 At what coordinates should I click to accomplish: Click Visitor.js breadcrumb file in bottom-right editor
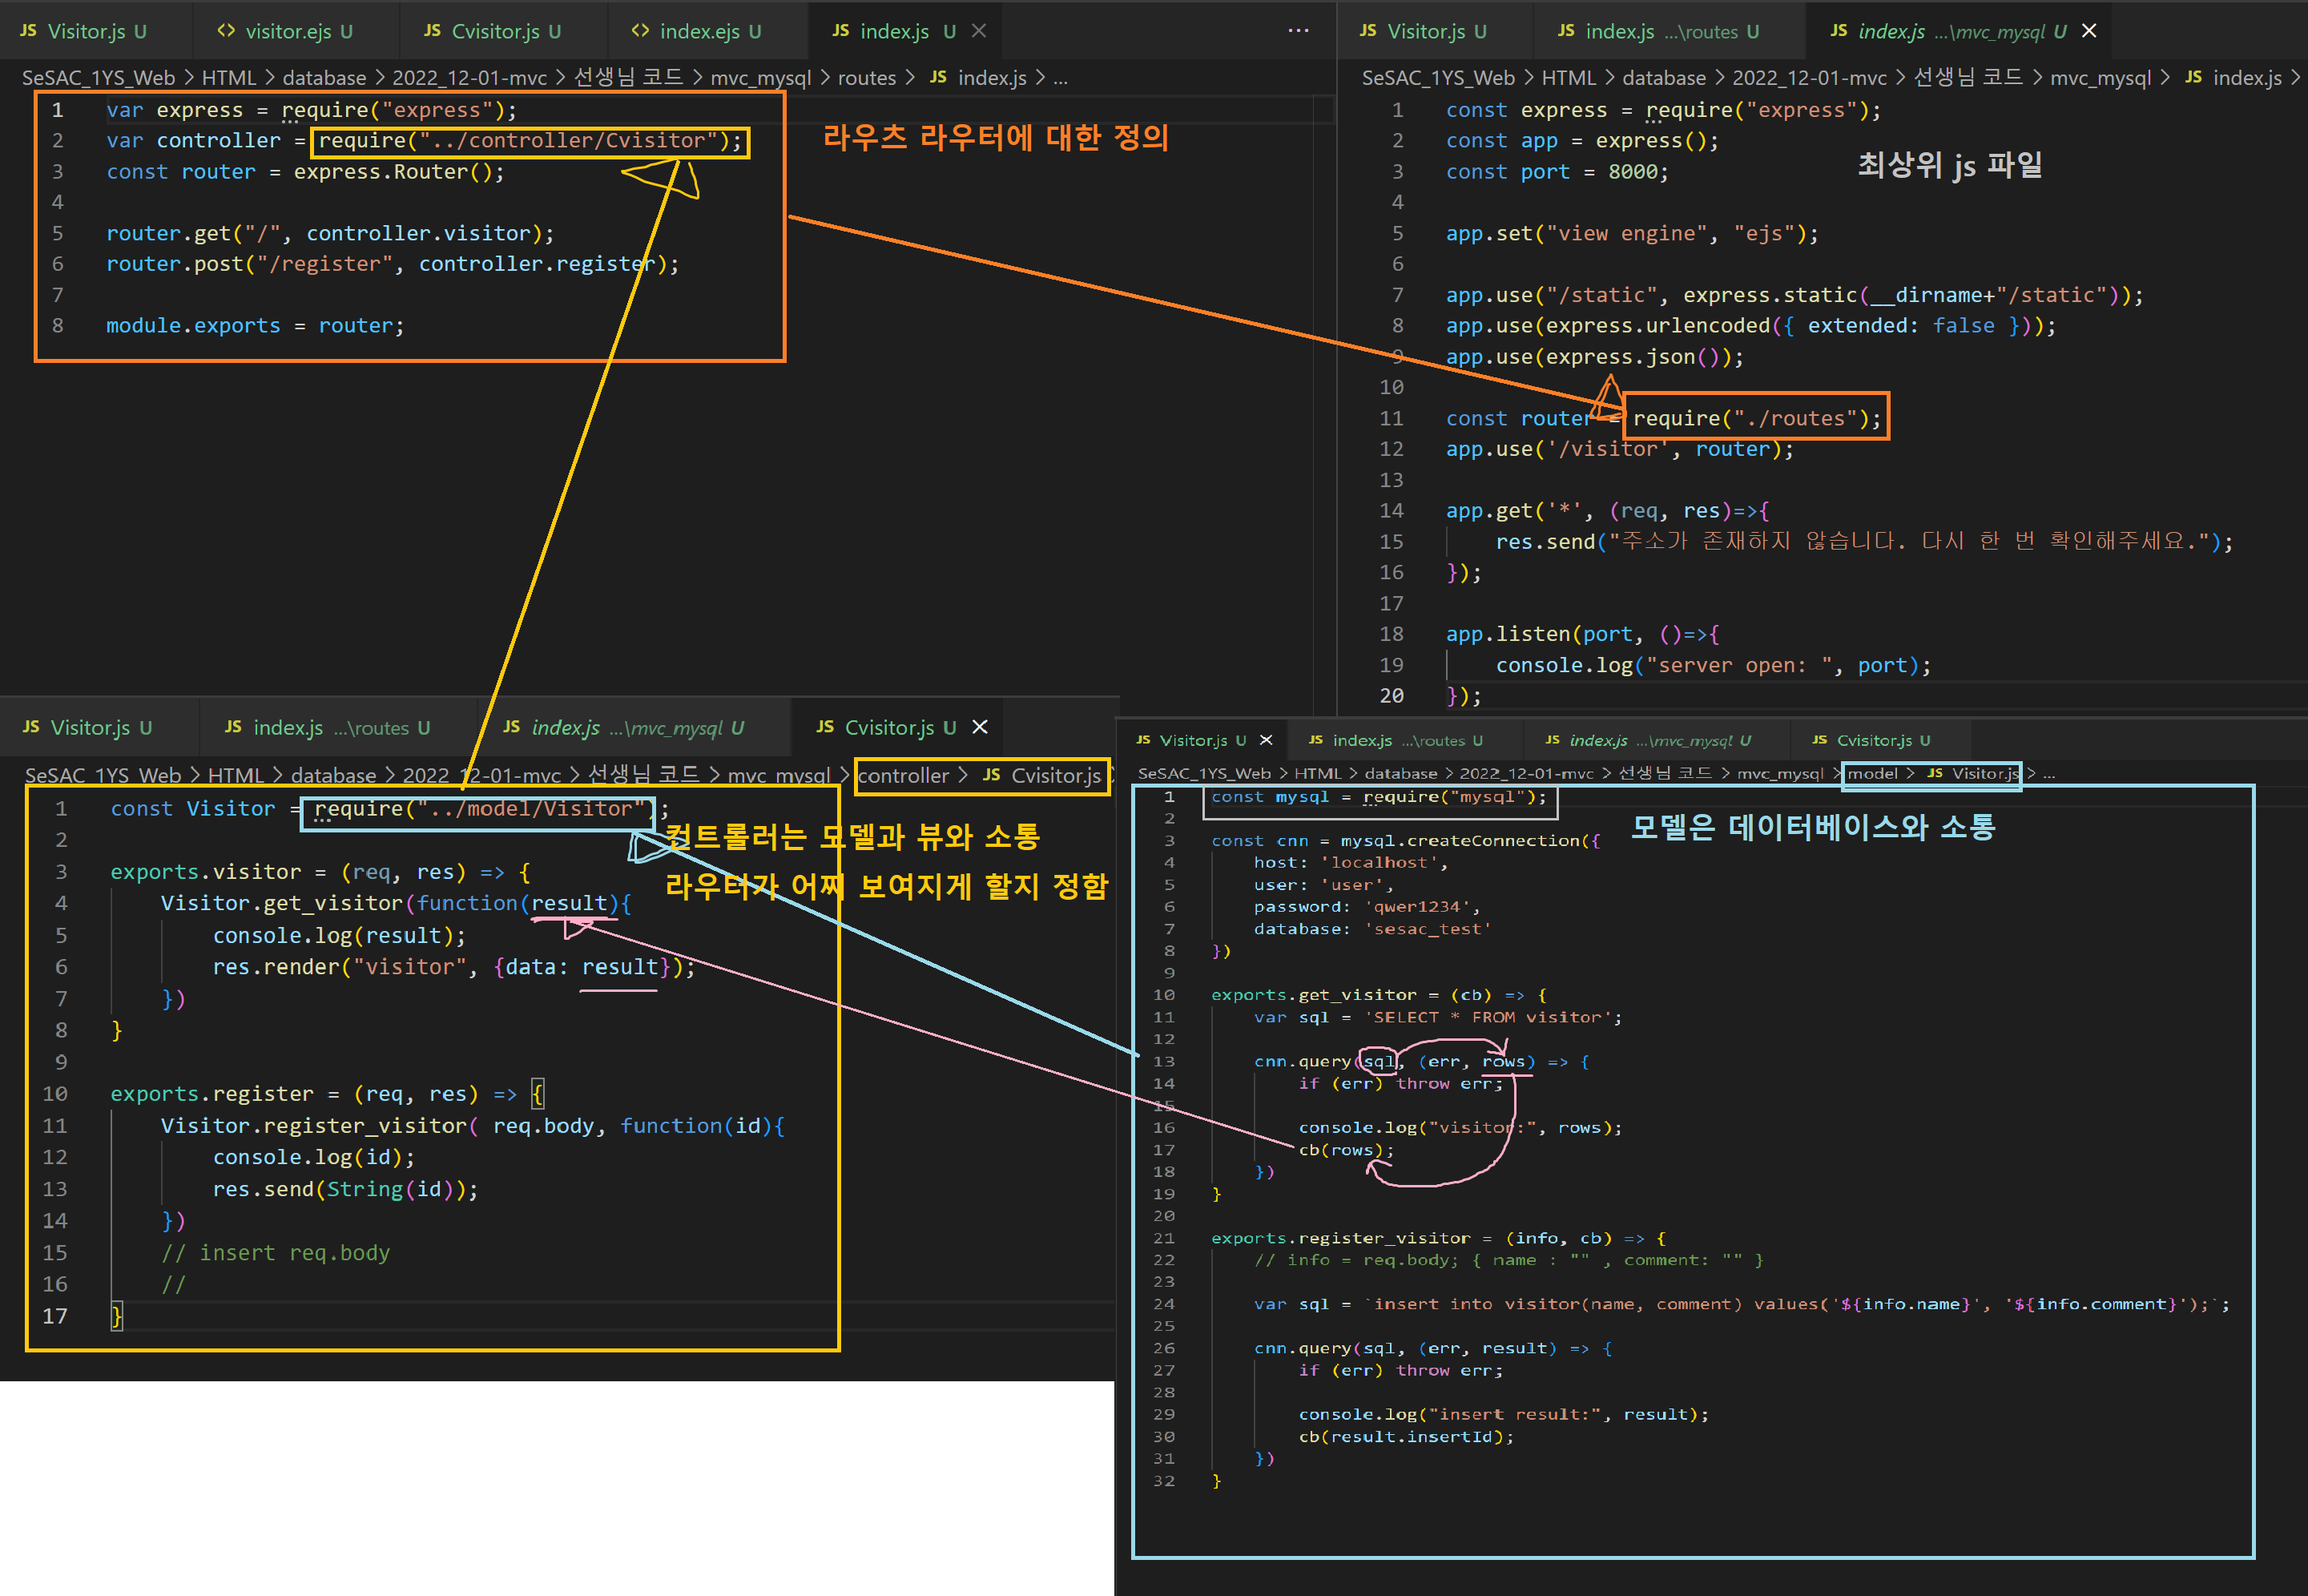point(1984,773)
